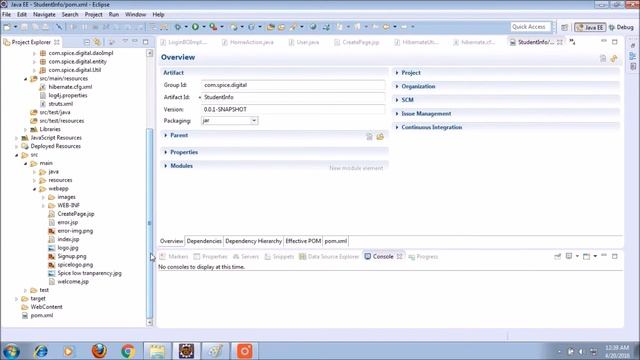640x360 pixels.
Task: Open Chrome from the taskbar
Action: [x=128, y=351]
